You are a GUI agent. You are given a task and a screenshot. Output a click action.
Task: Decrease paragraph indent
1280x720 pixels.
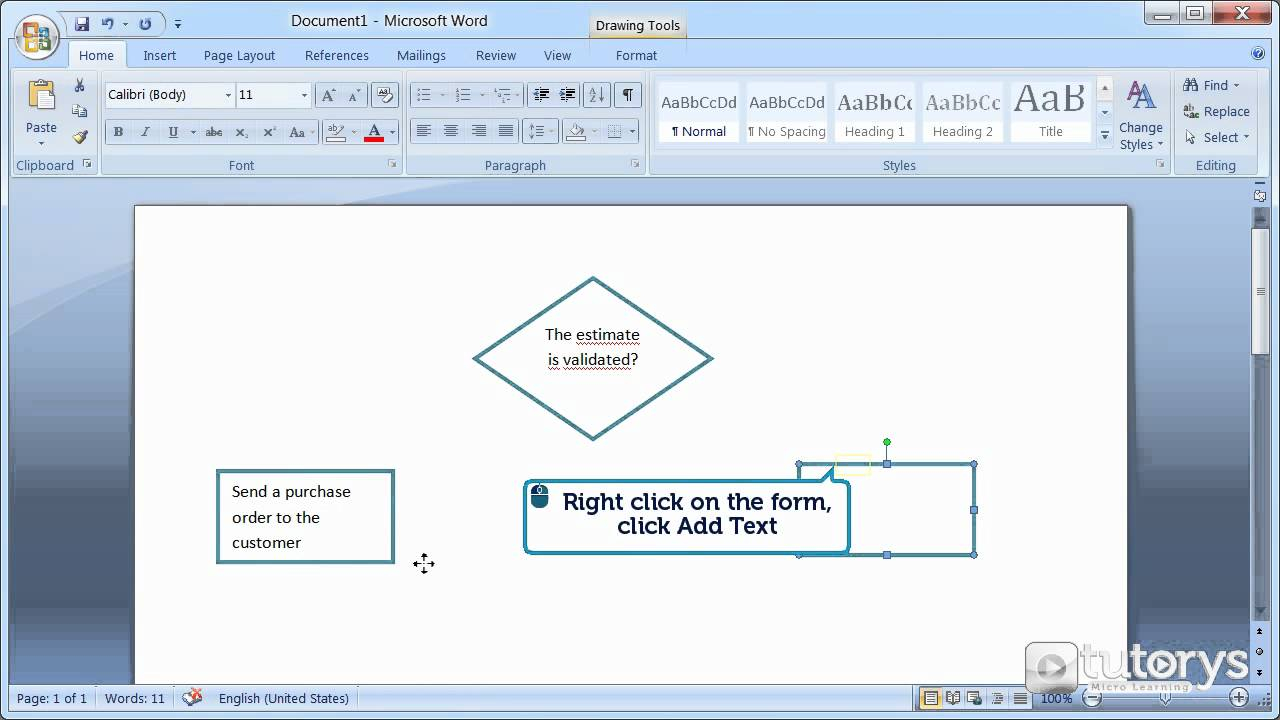[541, 95]
